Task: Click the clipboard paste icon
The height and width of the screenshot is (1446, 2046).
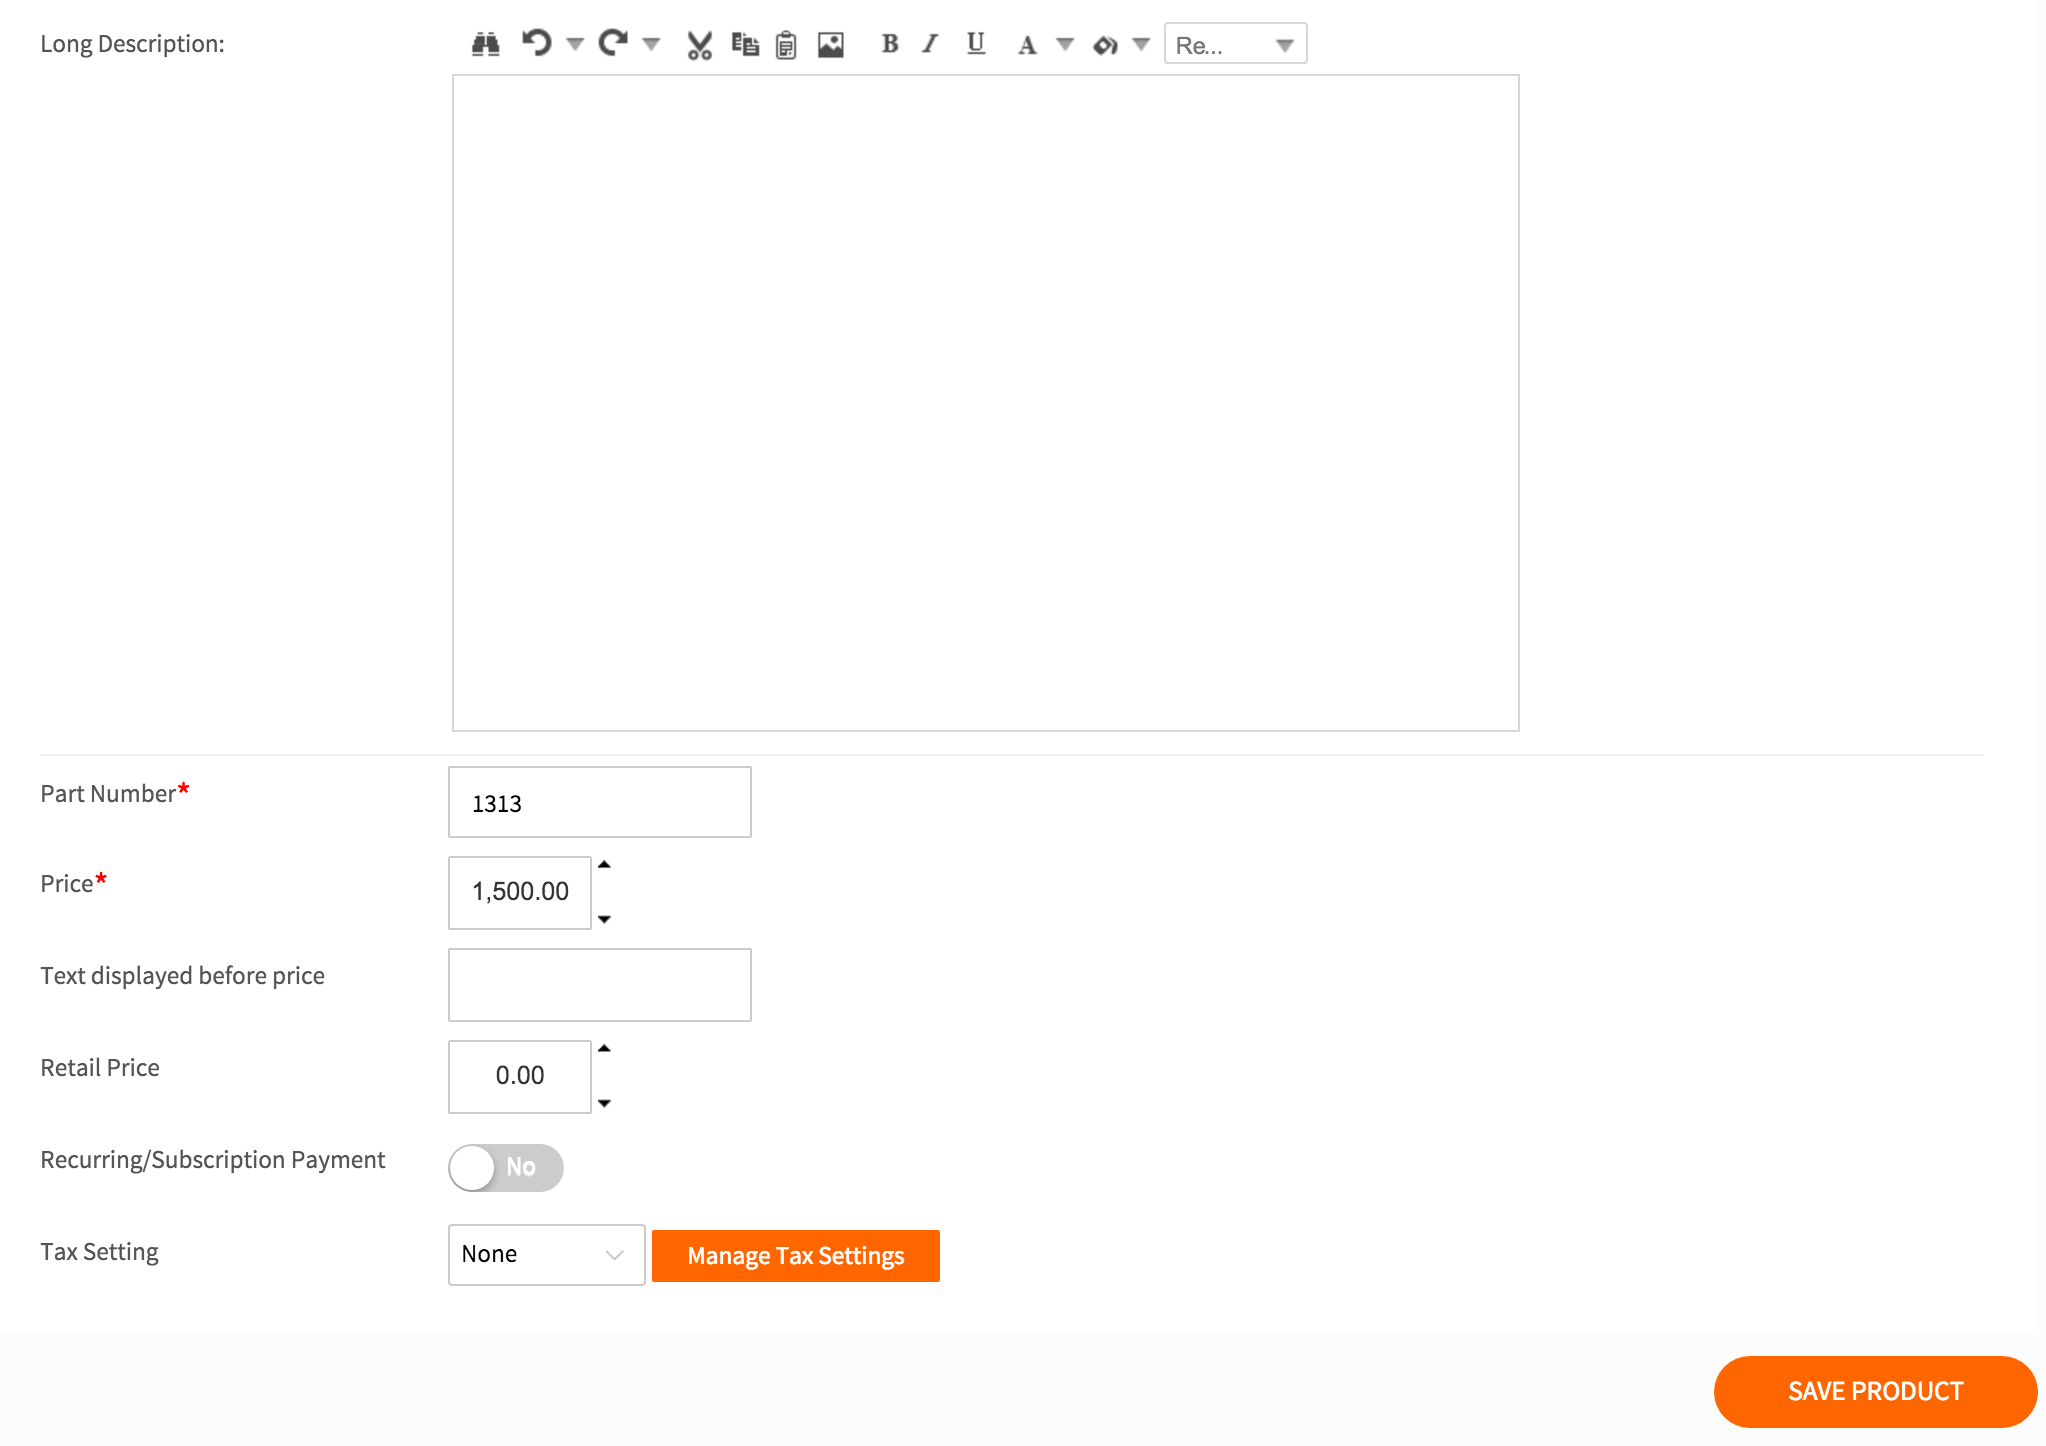Action: coord(787,45)
